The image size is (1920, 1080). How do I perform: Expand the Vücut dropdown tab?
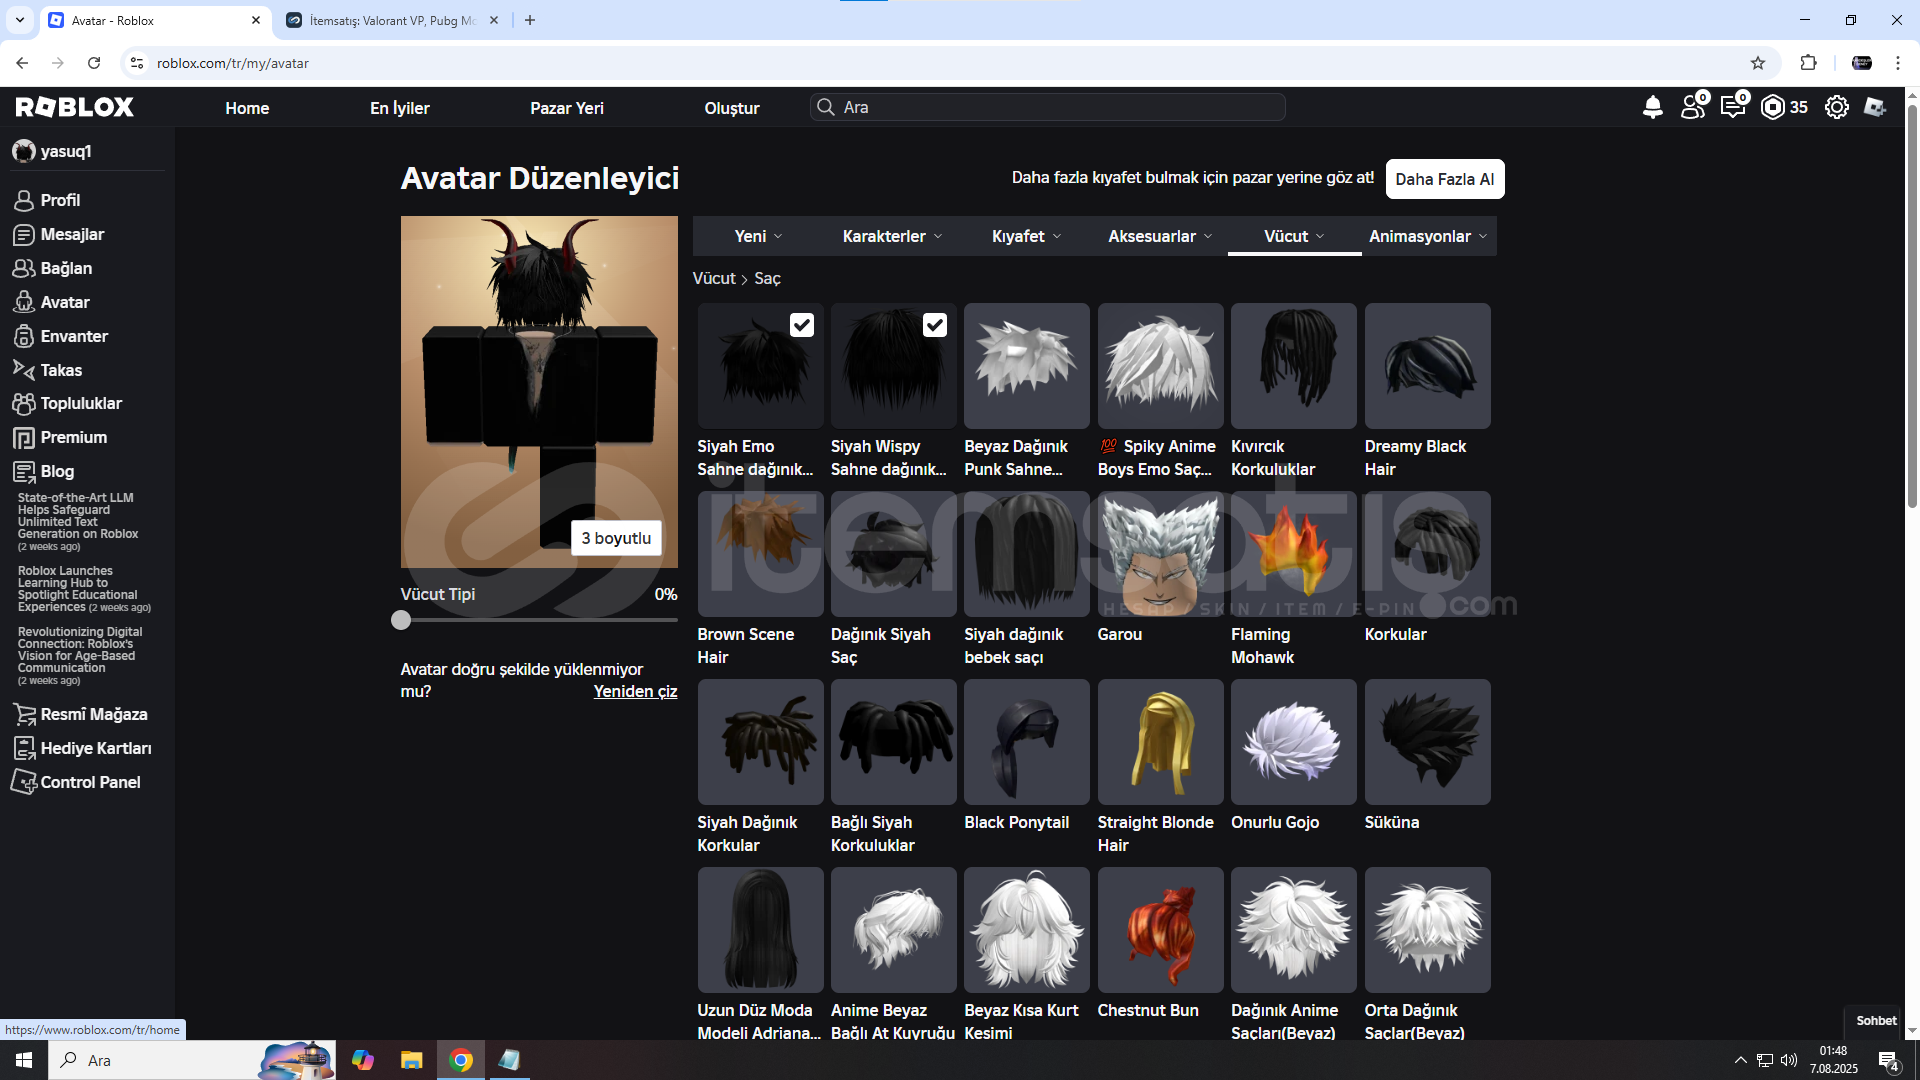(x=1294, y=236)
